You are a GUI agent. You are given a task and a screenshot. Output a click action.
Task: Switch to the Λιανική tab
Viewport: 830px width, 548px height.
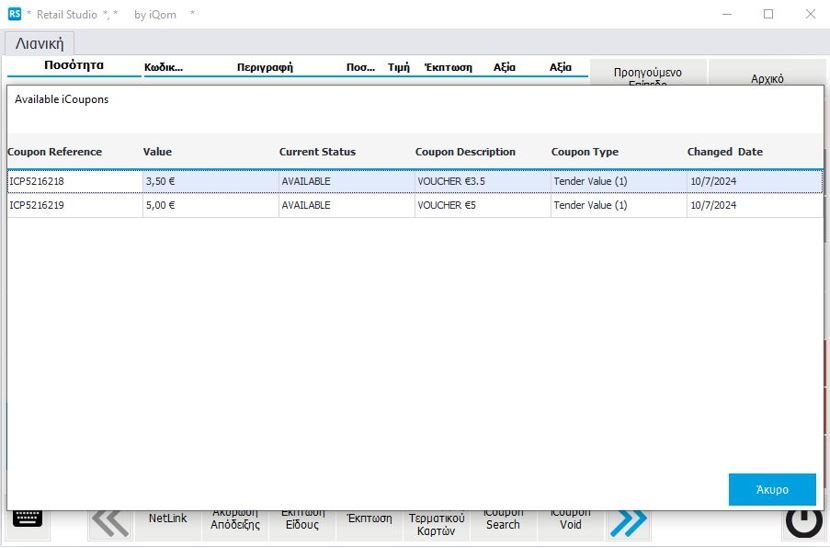click(40, 43)
